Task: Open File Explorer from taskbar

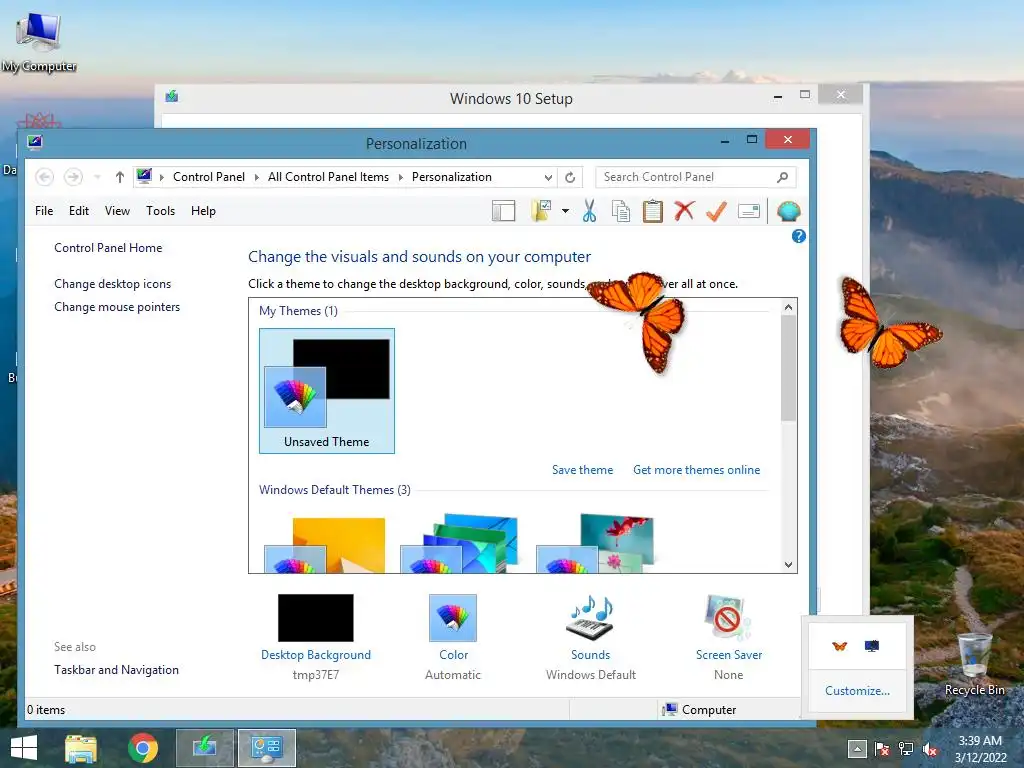Action: [x=81, y=748]
